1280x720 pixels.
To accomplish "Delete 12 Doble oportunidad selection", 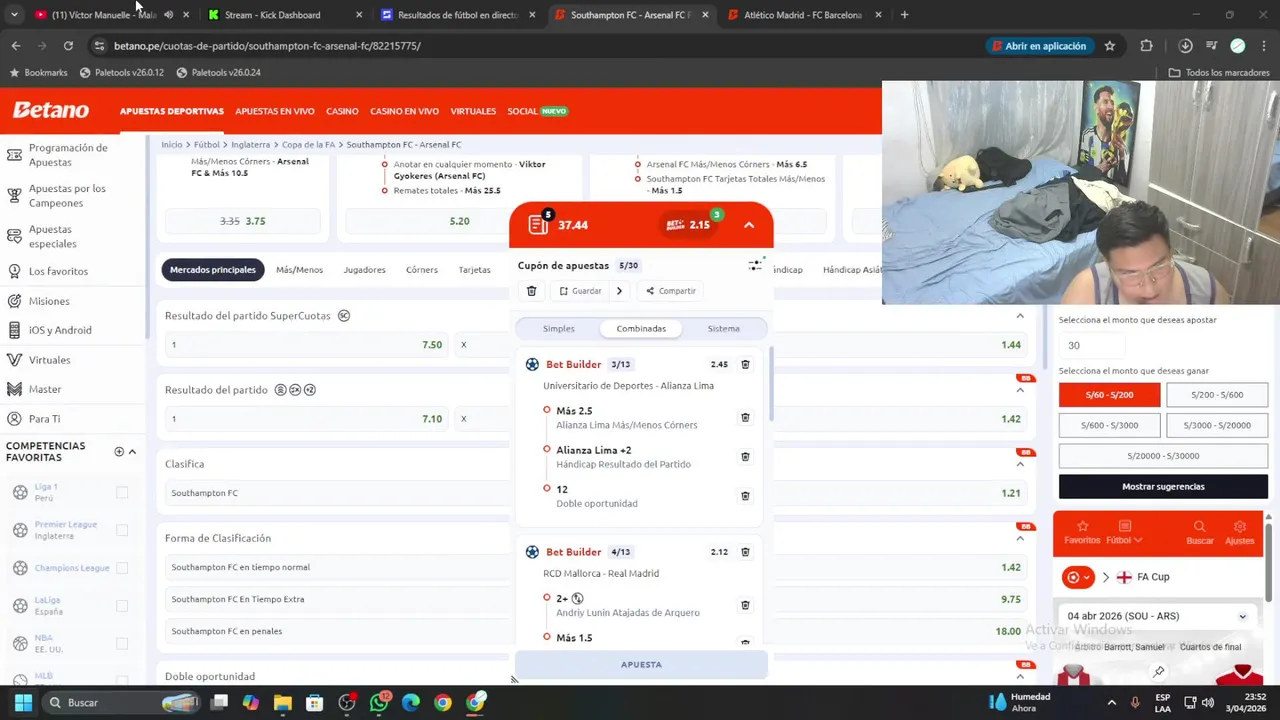I will (x=745, y=496).
